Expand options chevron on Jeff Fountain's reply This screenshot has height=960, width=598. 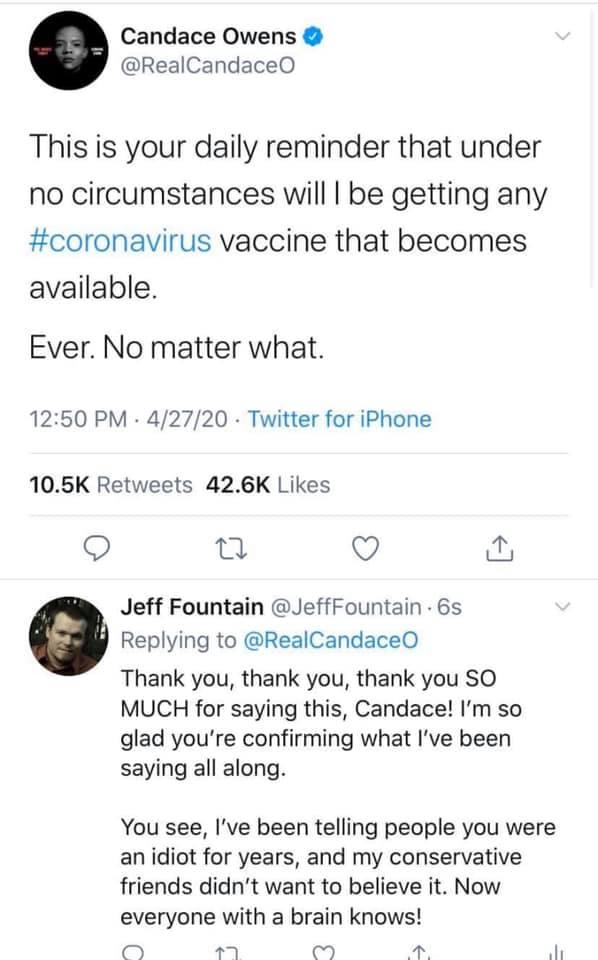click(x=562, y=607)
